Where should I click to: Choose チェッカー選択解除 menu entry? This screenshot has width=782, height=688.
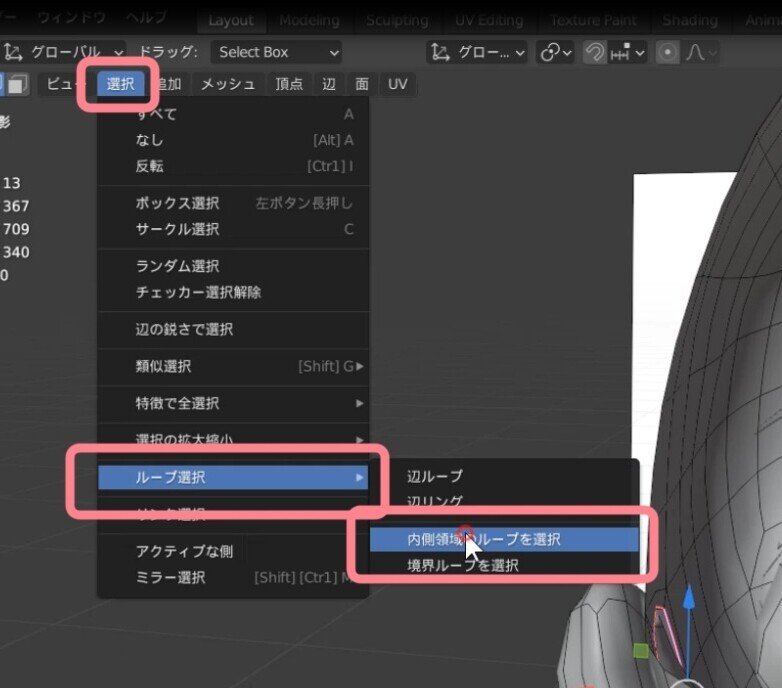point(233,292)
